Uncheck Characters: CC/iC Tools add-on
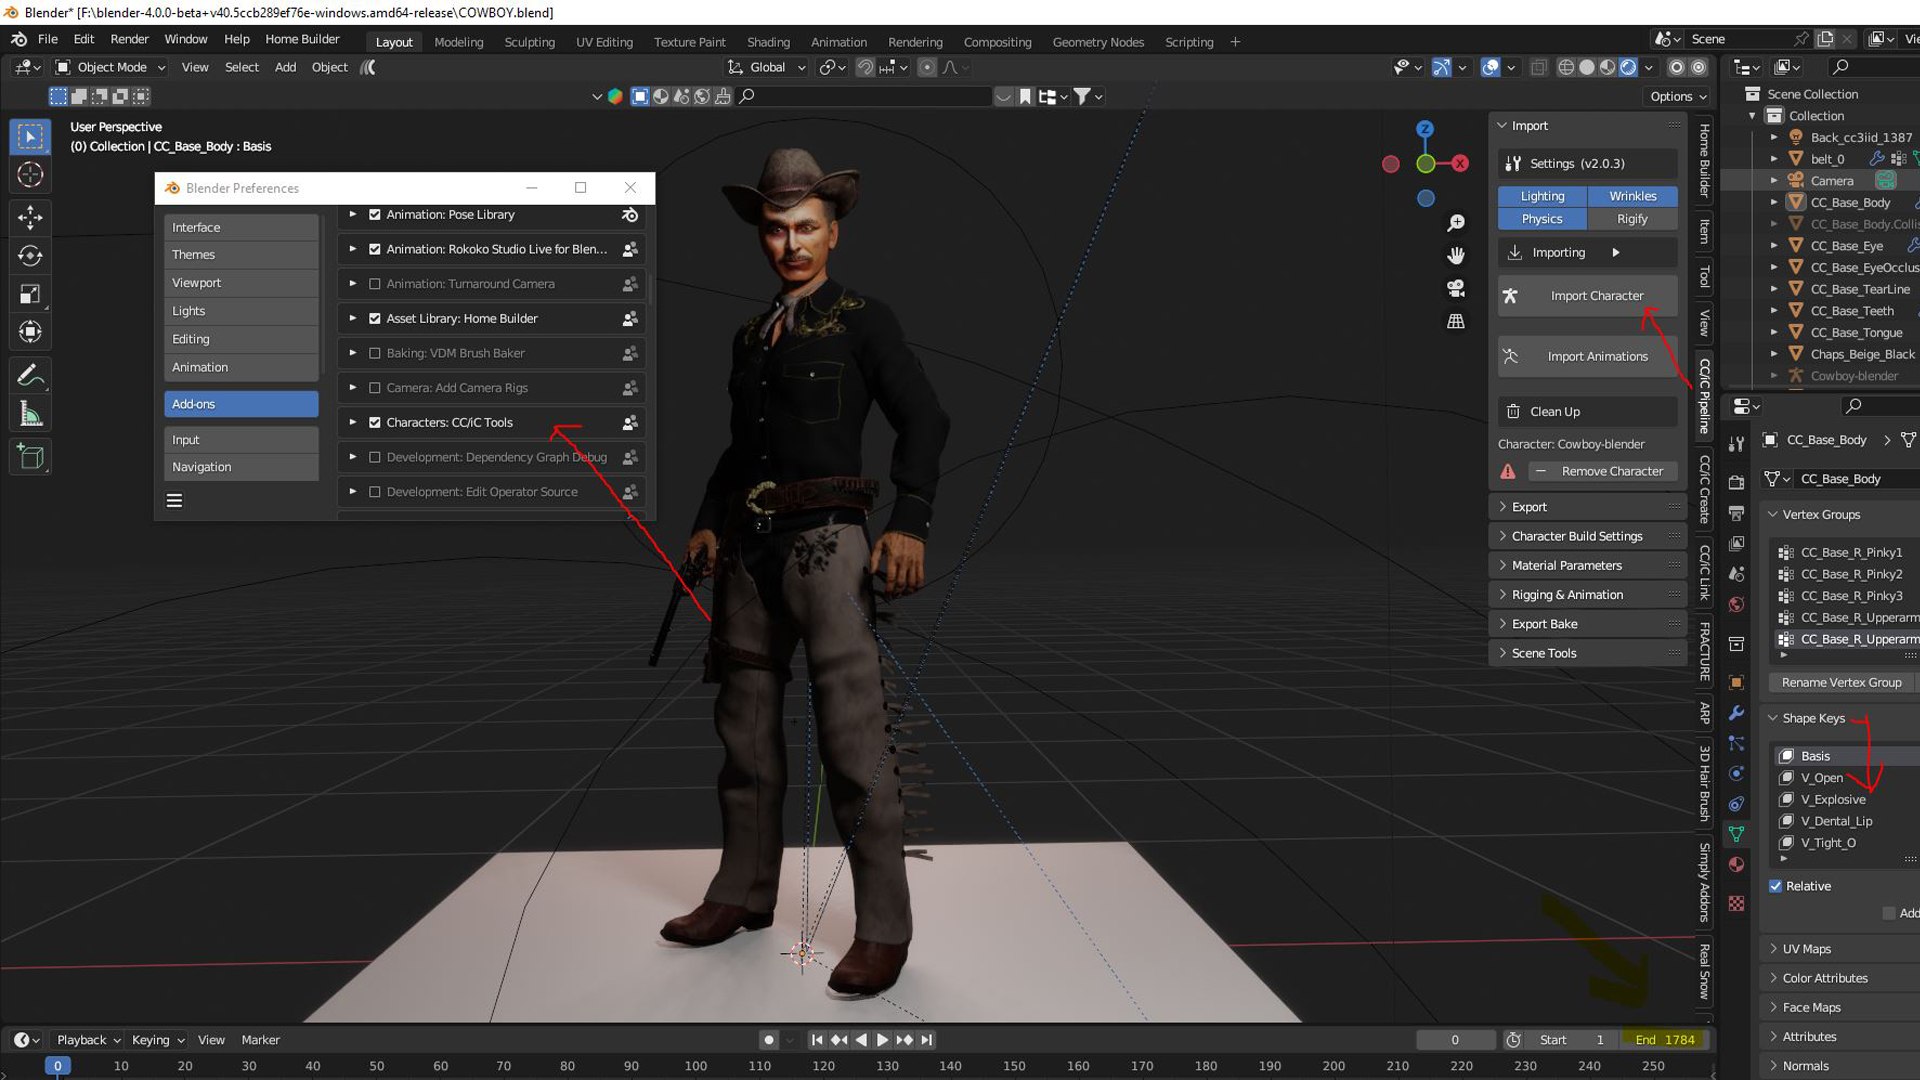The width and height of the screenshot is (1920, 1080). tap(375, 423)
